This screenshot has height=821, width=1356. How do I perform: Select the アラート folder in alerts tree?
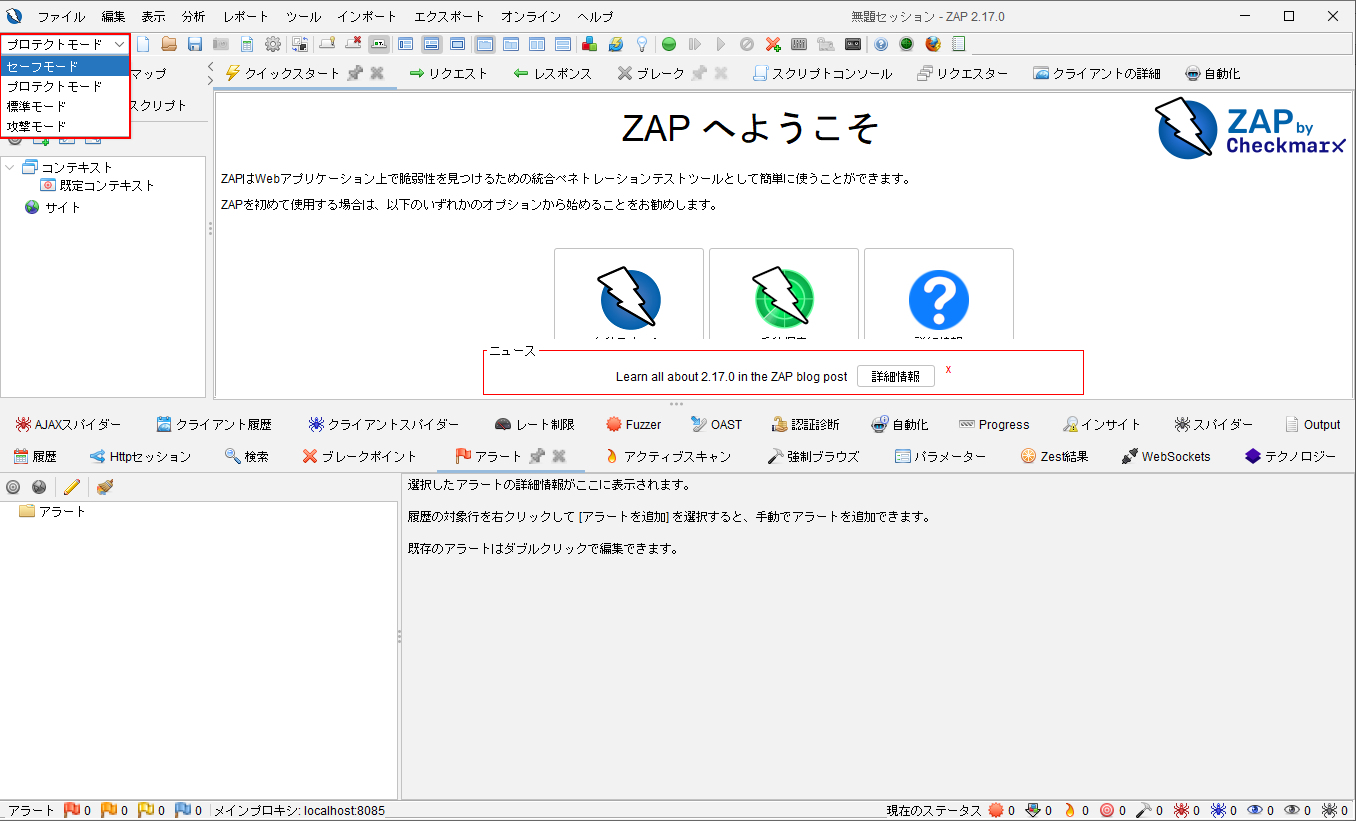(52, 511)
